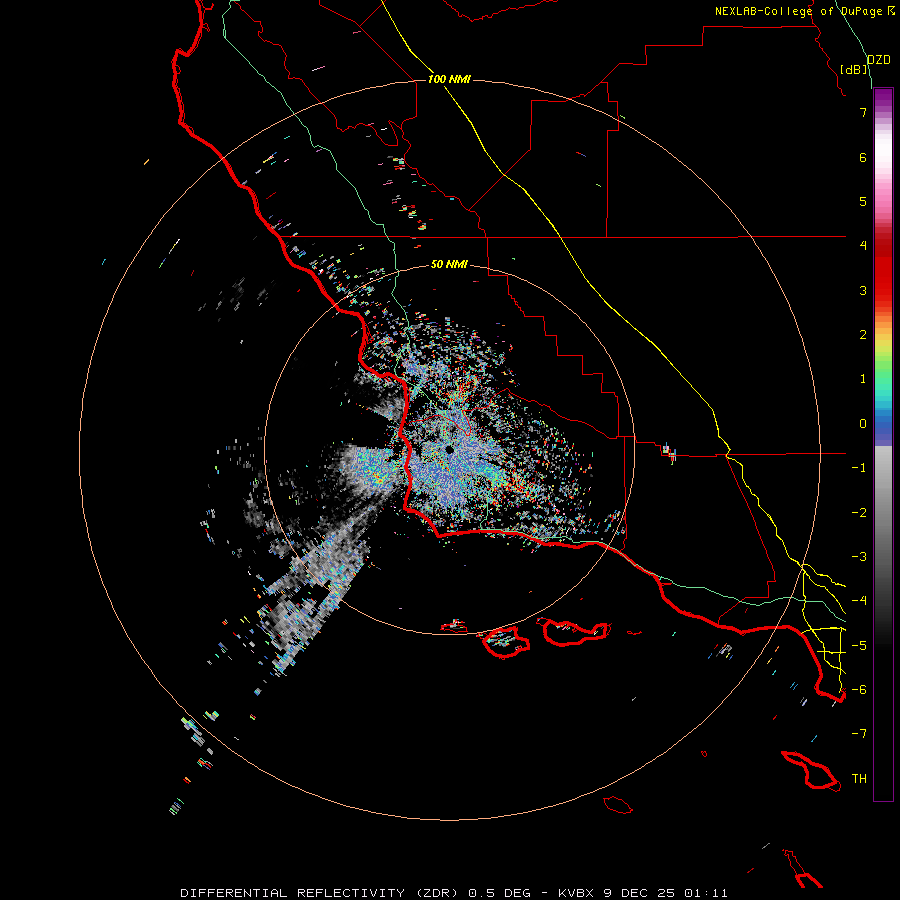Click the 4 dB value on the colorbar
Image resolution: width=900 pixels, height=900 pixels.
(x=863, y=246)
